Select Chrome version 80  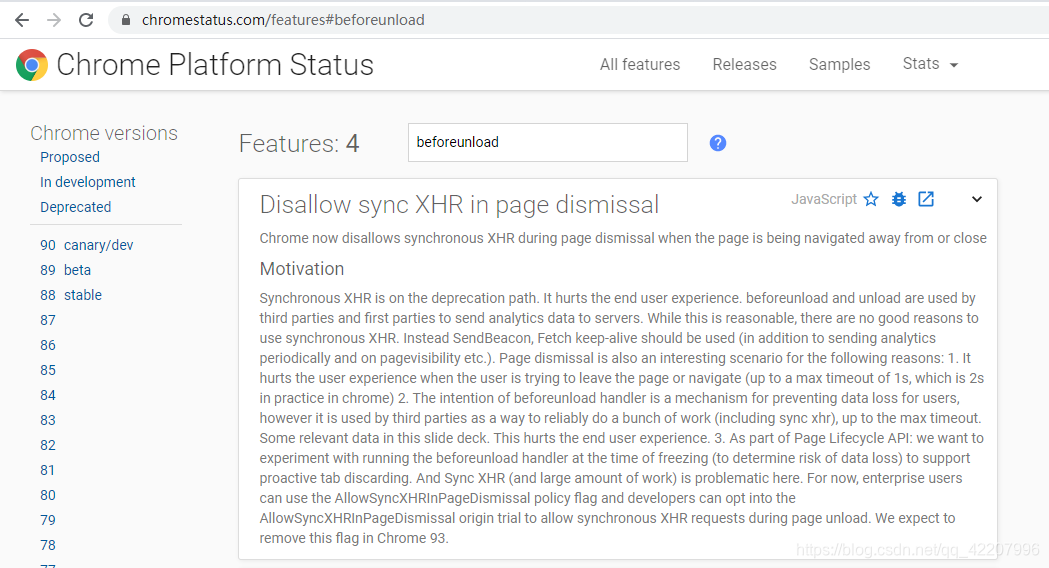click(47, 495)
